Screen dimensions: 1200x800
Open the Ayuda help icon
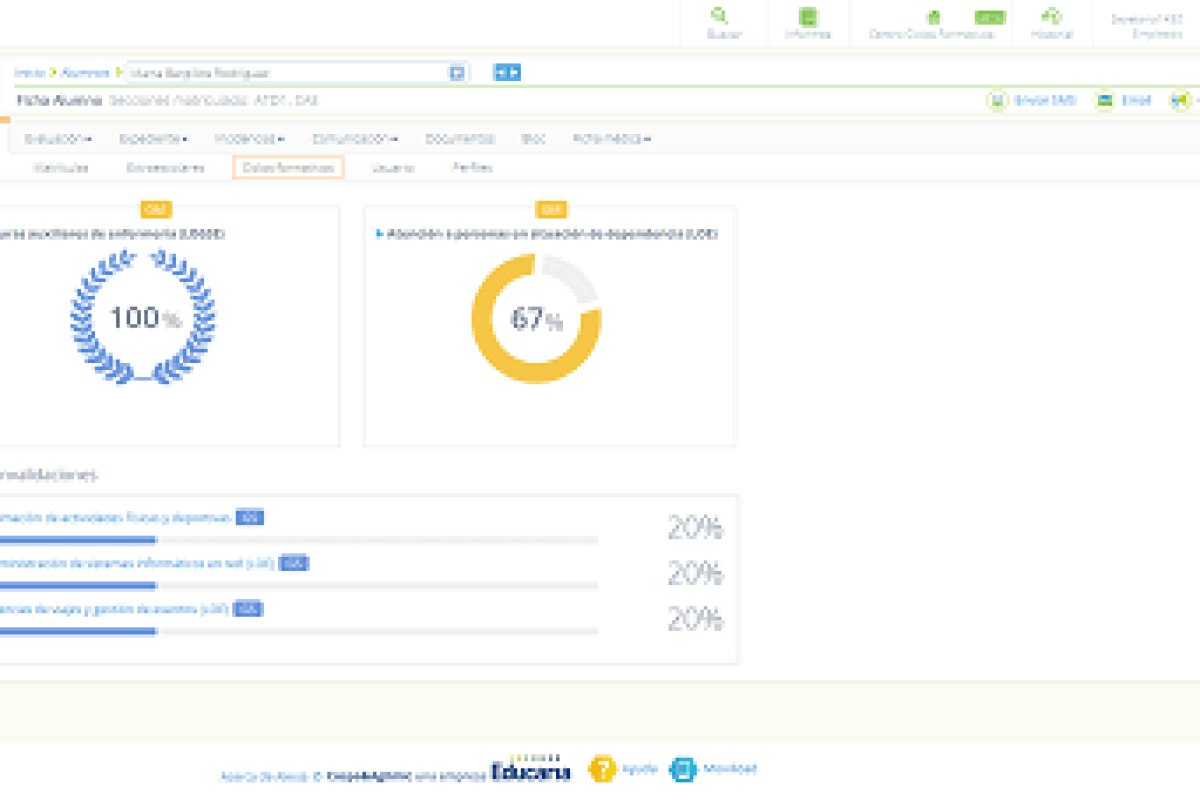point(601,768)
